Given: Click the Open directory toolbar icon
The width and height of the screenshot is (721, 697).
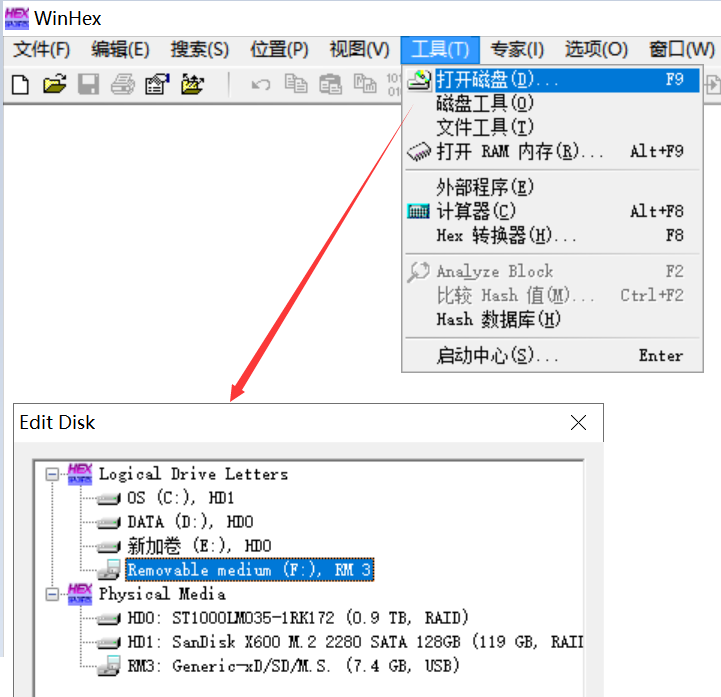Looking at the screenshot, I should point(192,85).
